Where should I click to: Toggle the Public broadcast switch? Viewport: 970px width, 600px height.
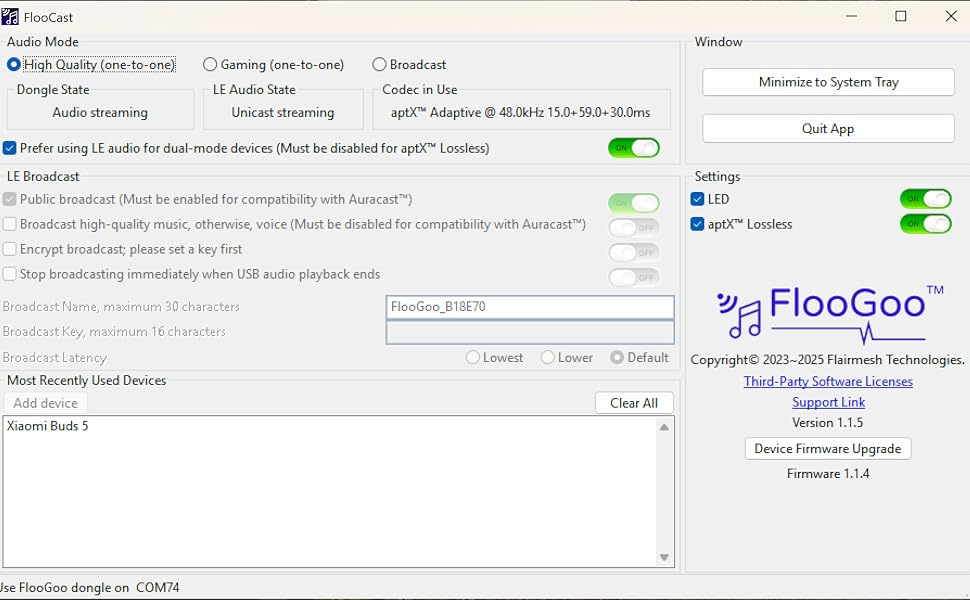pos(633,203)
